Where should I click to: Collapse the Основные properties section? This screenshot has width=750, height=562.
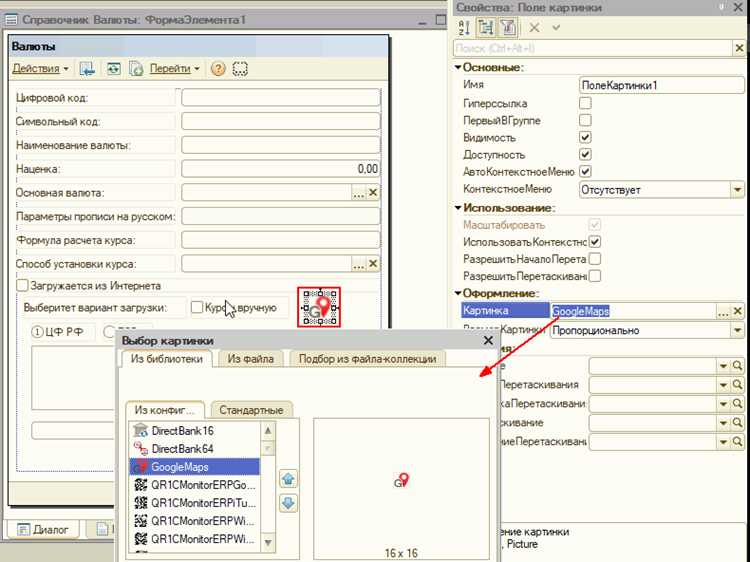click(x=458, y=67)
